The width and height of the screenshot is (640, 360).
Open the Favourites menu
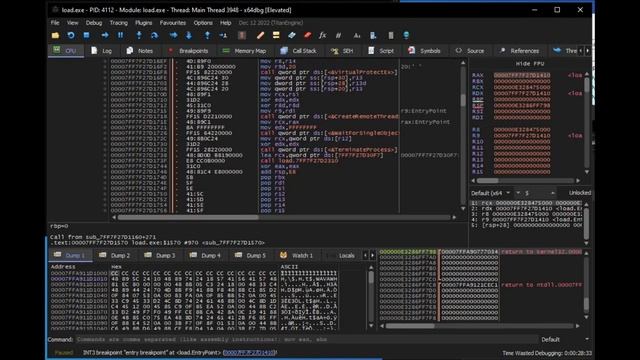click(173, 23)
